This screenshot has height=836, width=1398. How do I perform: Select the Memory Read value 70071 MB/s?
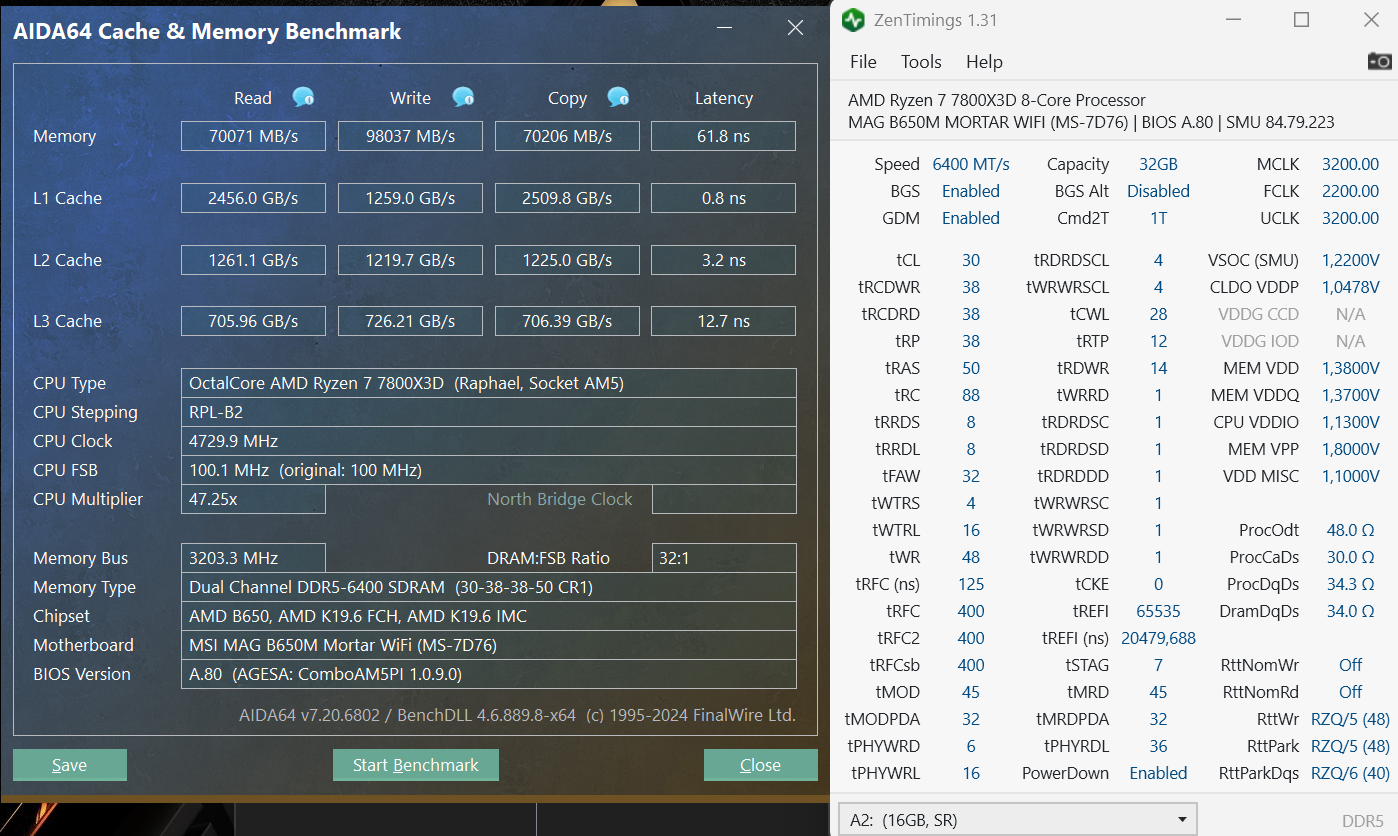(x=253, y=136)
